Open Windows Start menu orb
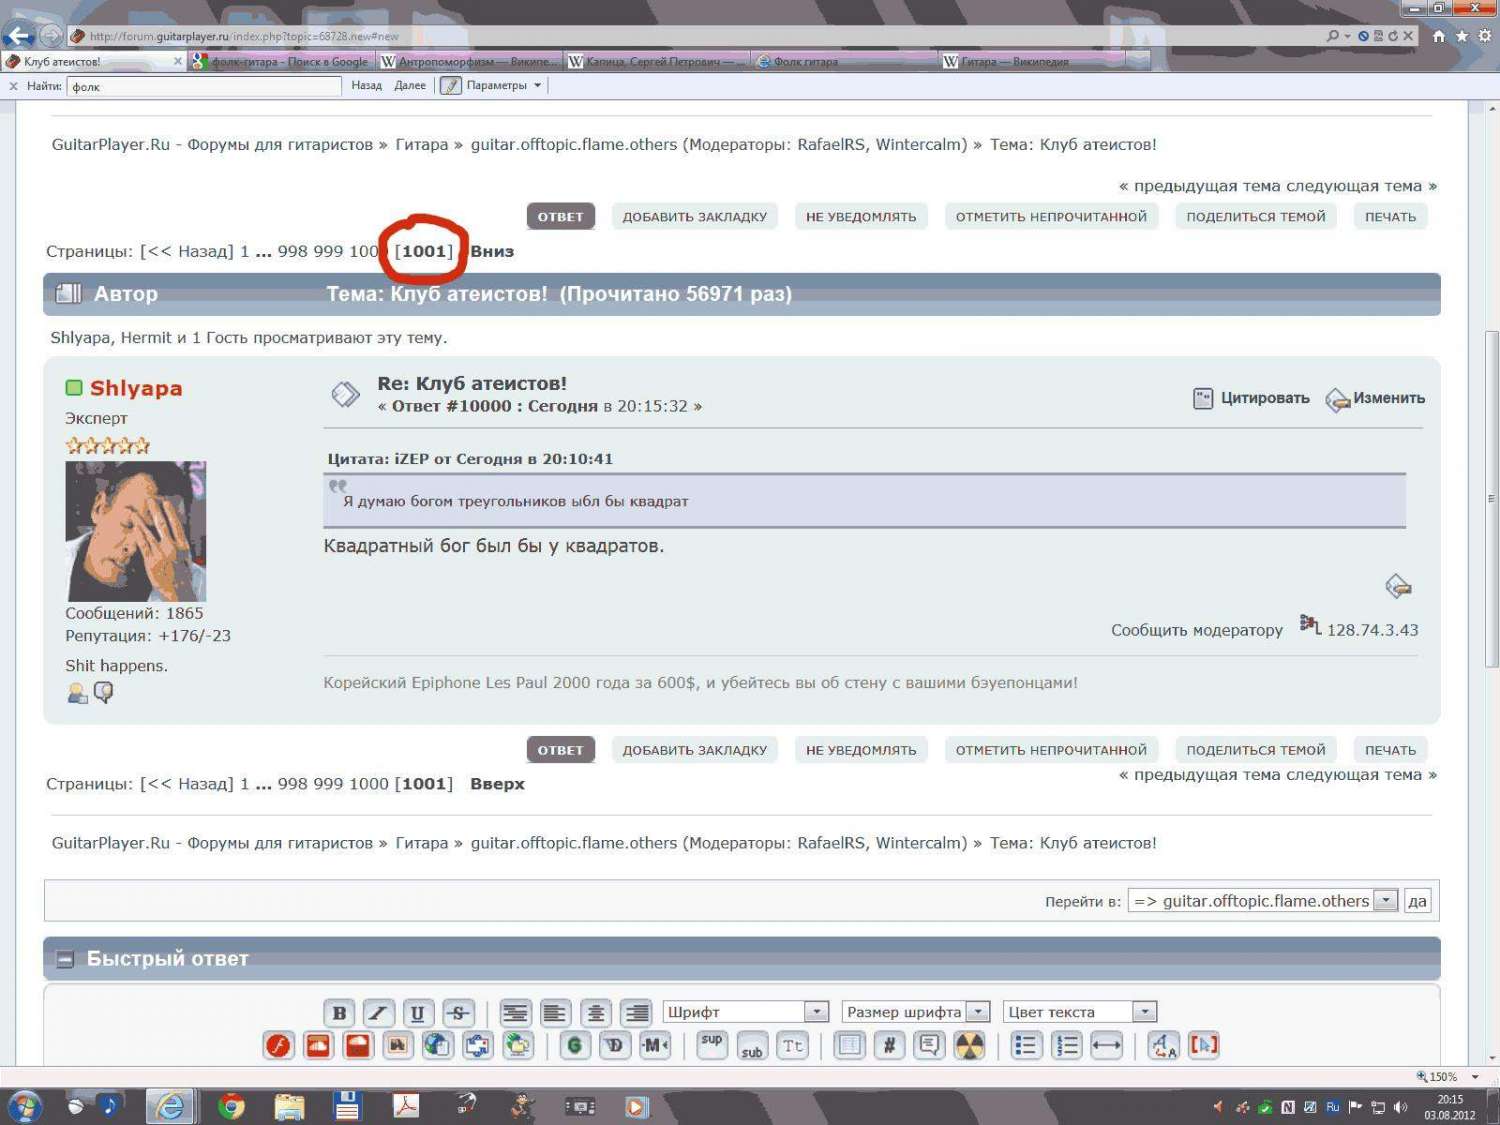 click(24, 1106)
